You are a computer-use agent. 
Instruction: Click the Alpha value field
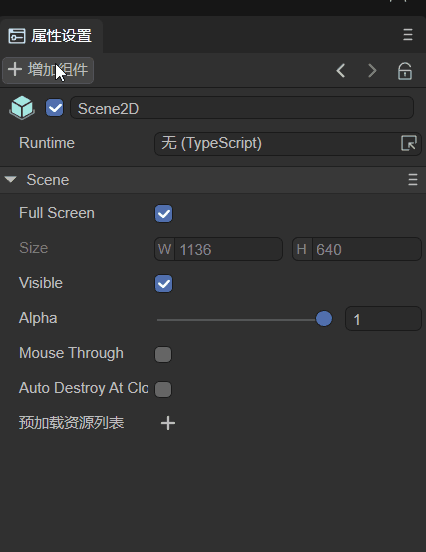(383, 319)
